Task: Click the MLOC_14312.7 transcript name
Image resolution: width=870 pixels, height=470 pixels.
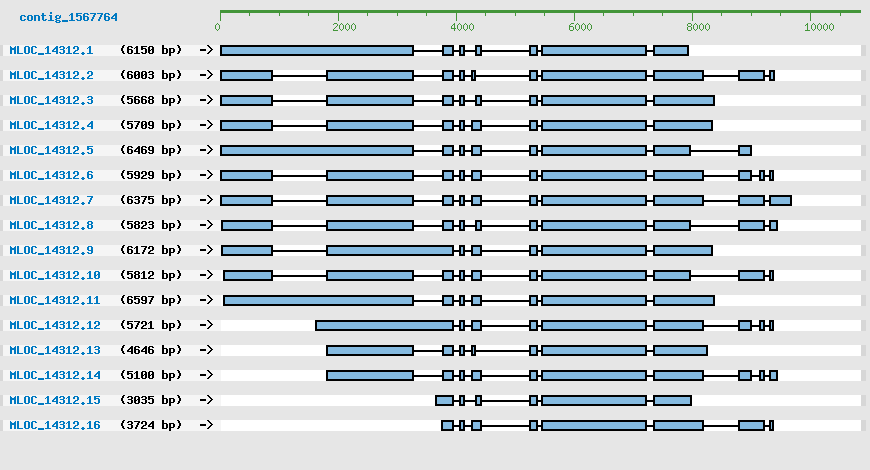Action: pos(51,200)
